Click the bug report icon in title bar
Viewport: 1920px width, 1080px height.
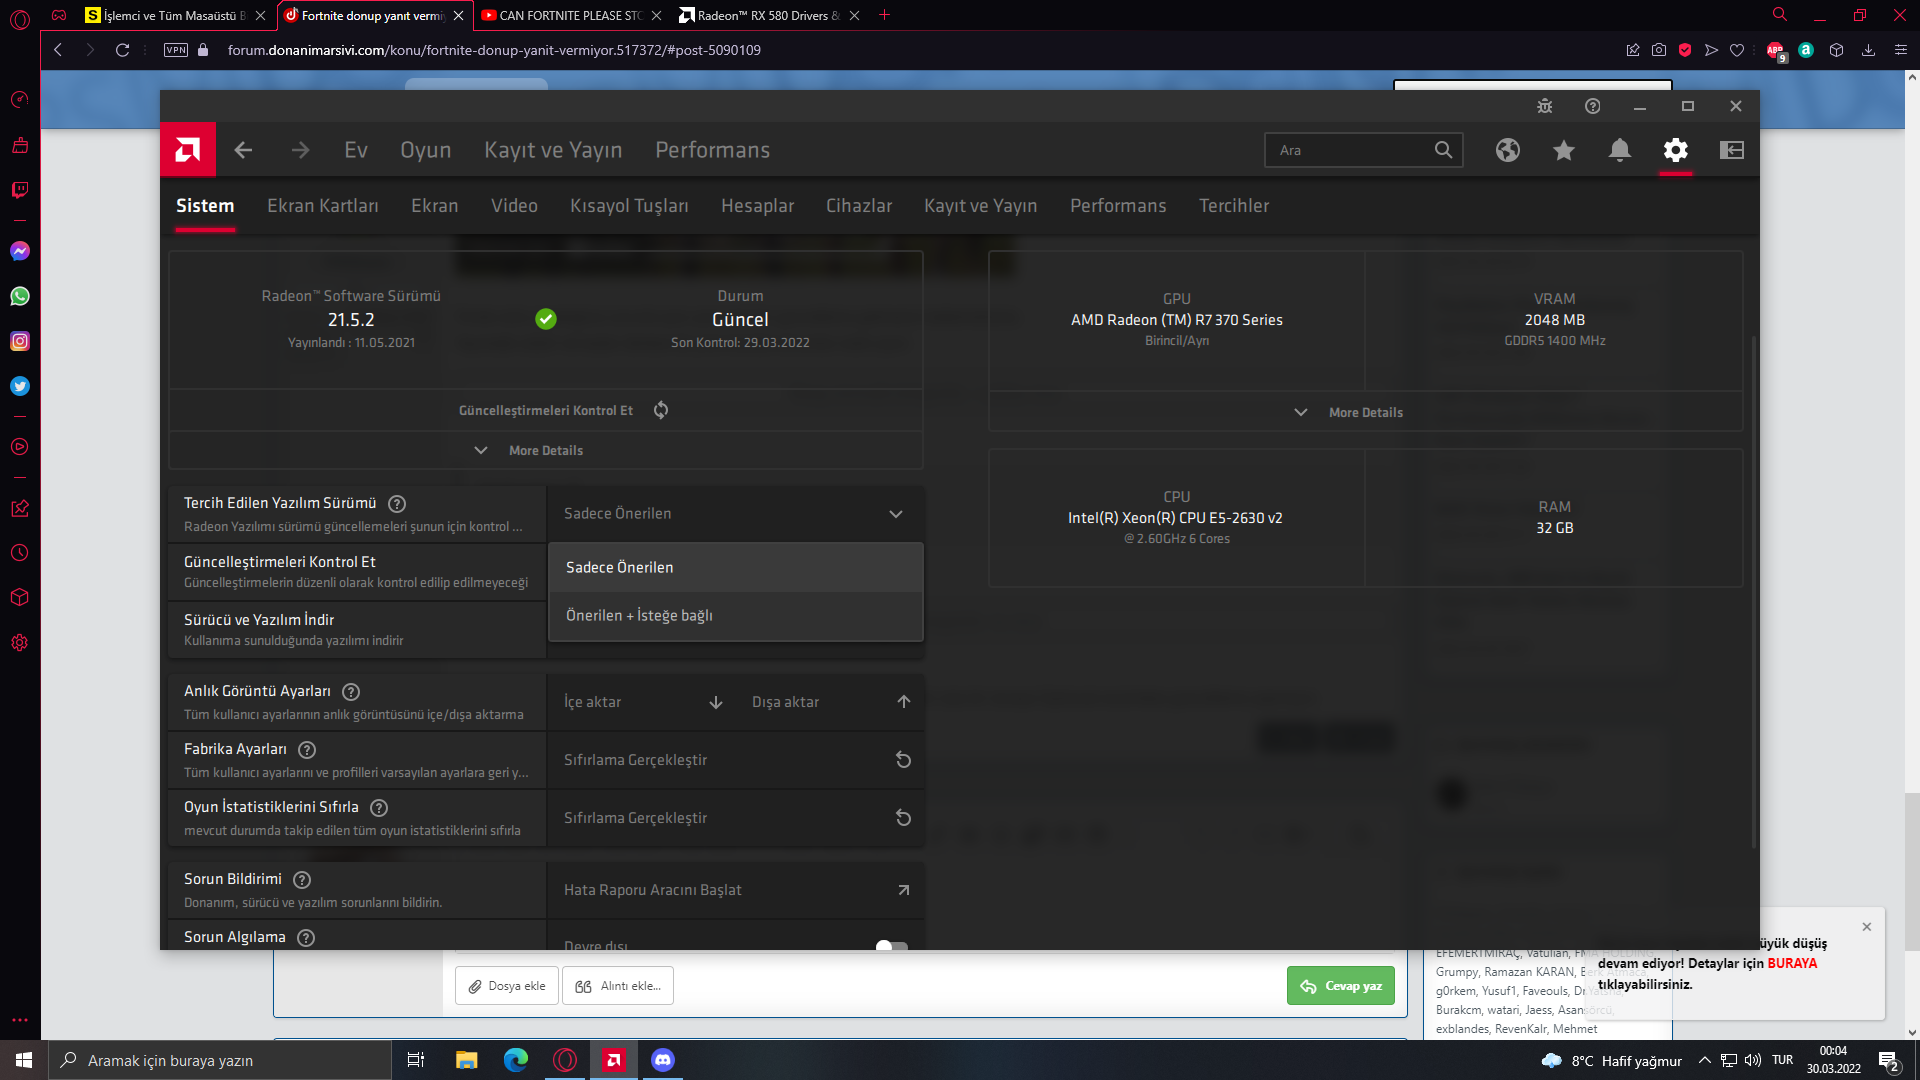pyautogui.click(x=1544, y=106)
